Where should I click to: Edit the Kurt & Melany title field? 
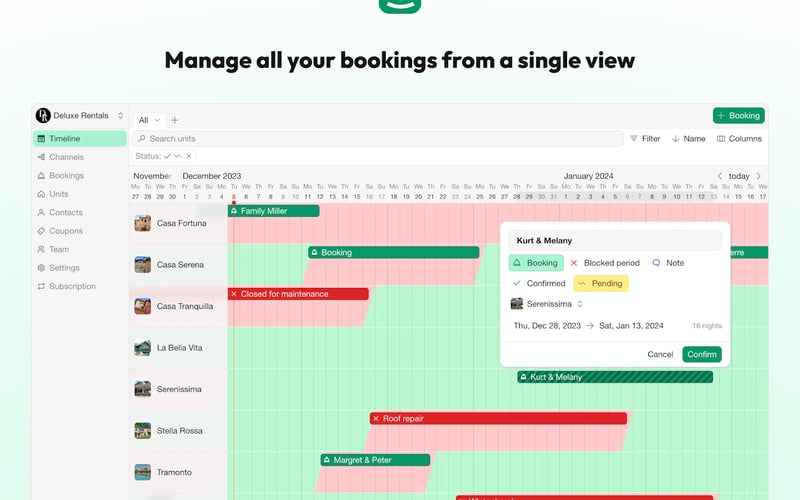tap(615, 240)
